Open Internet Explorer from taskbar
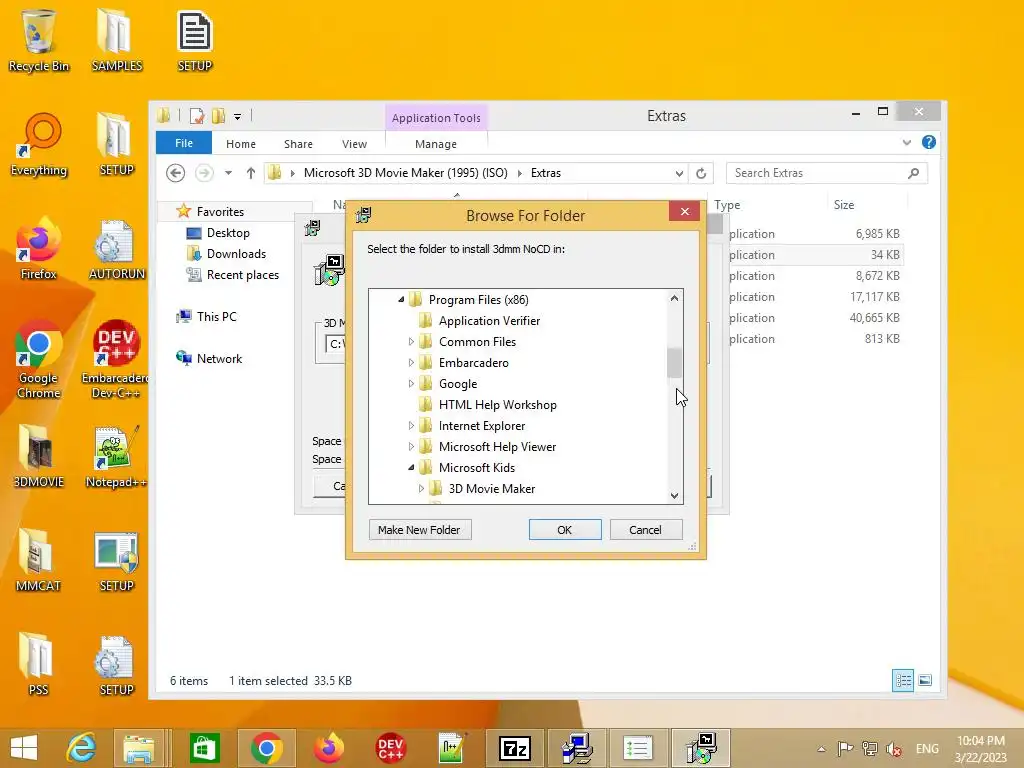 [x=81, y=748]
